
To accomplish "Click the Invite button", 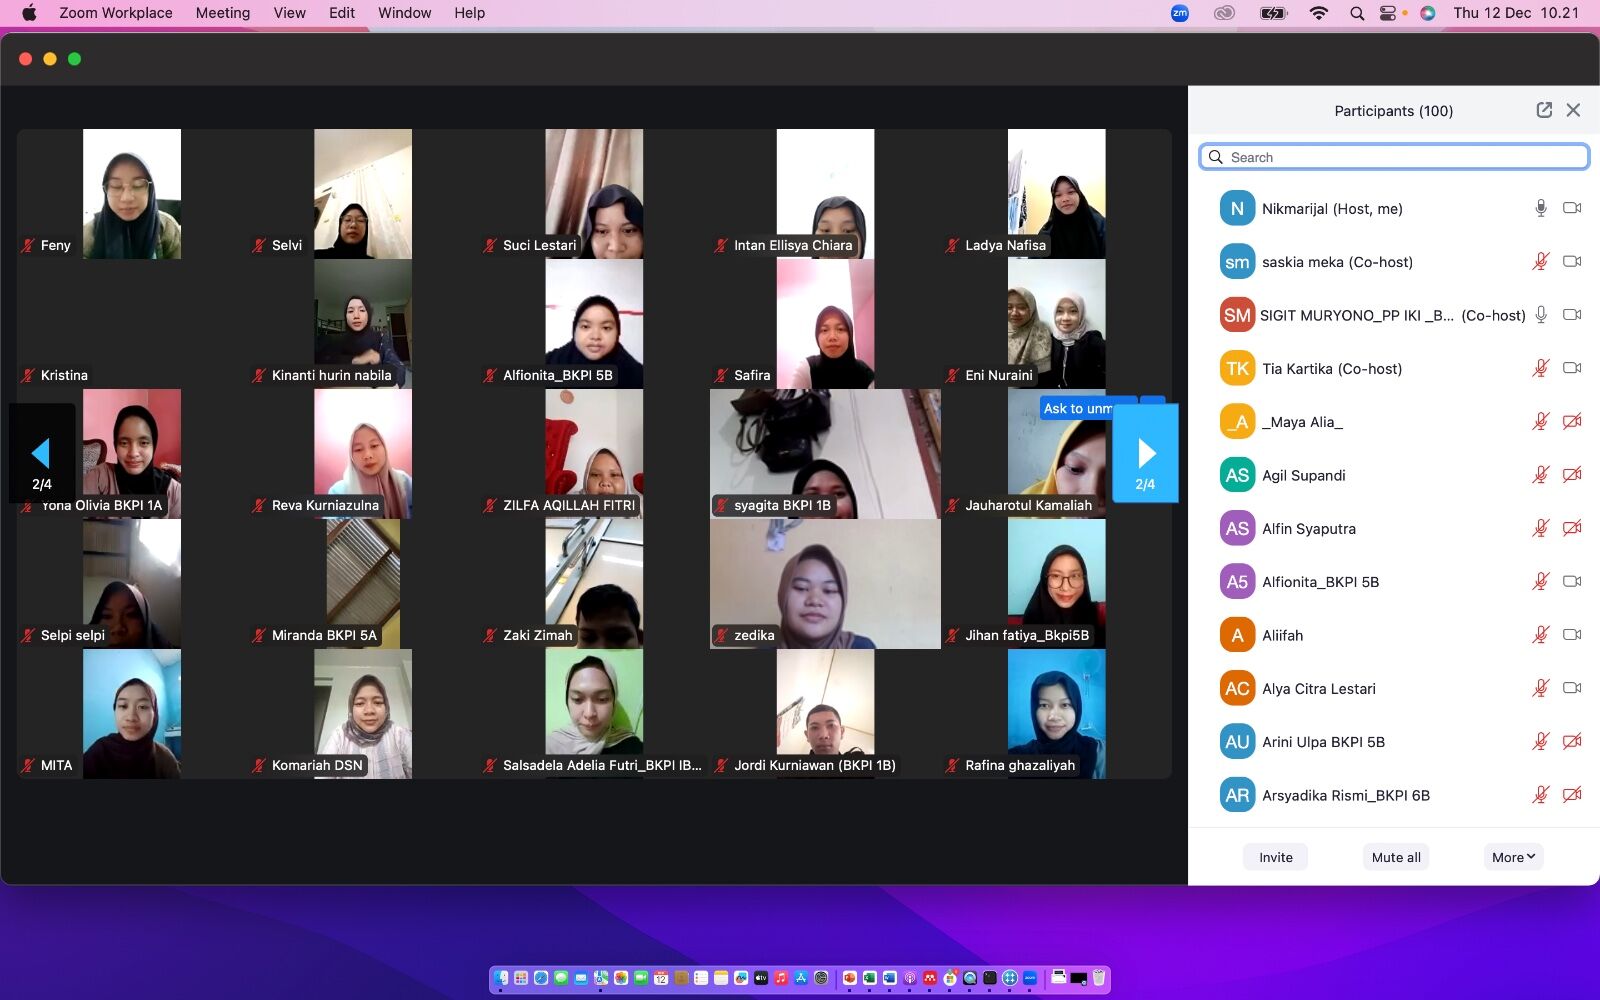I will [x=1276, y=857].
